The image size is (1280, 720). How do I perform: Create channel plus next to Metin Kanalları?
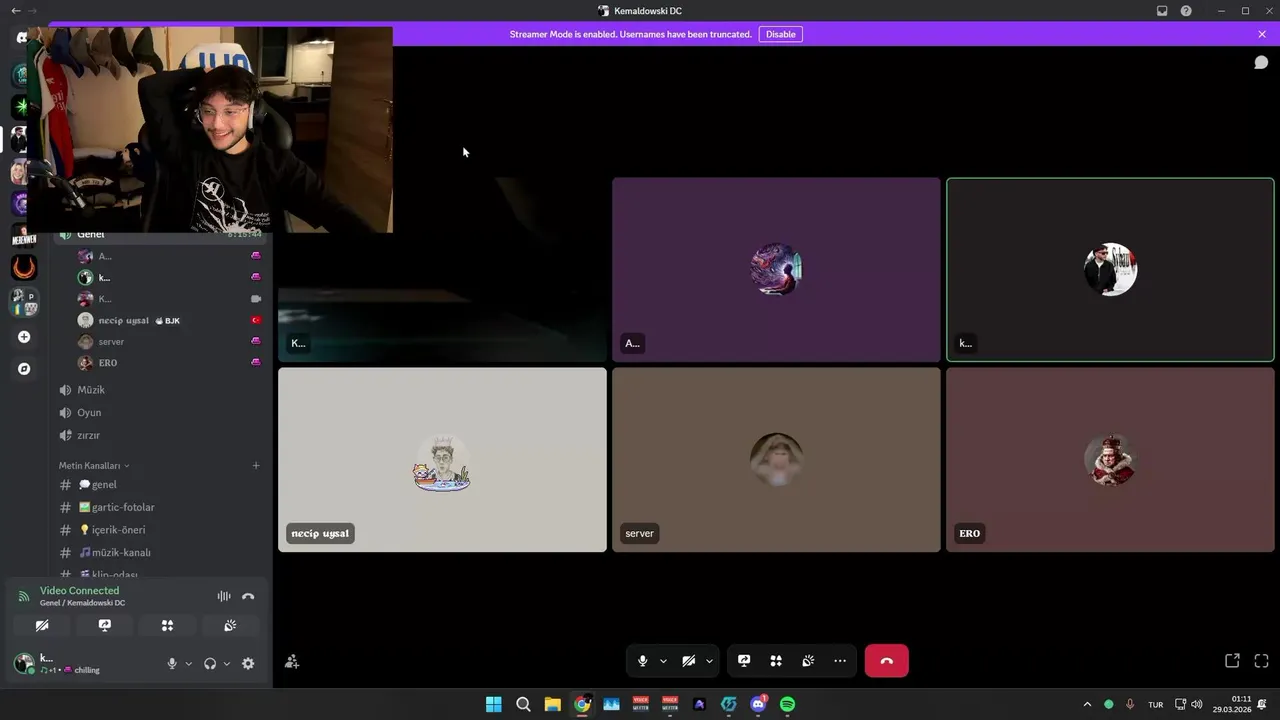(x=256, y=465)
